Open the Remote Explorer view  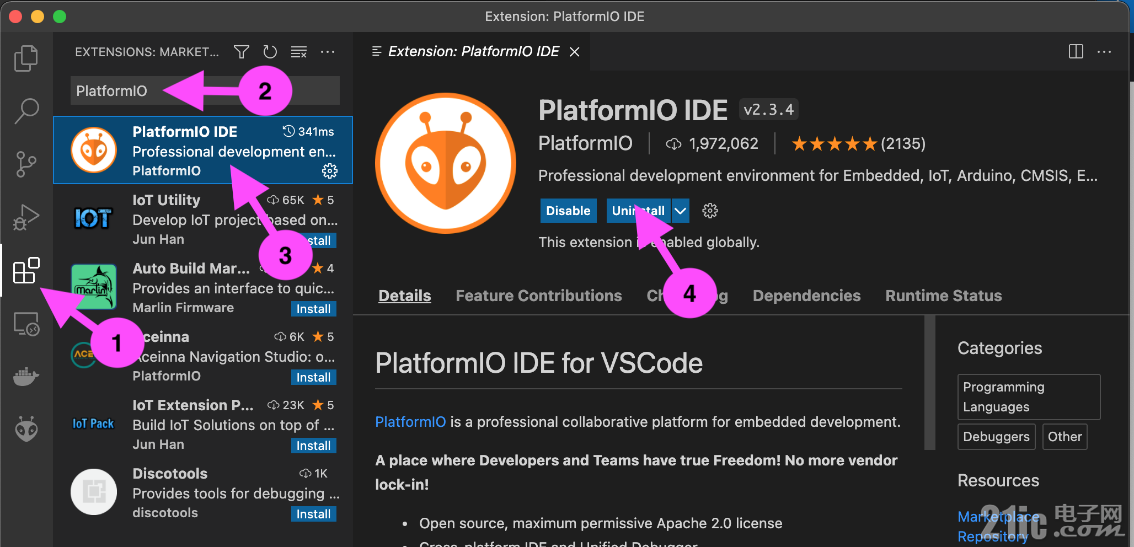tap(27, 324)
